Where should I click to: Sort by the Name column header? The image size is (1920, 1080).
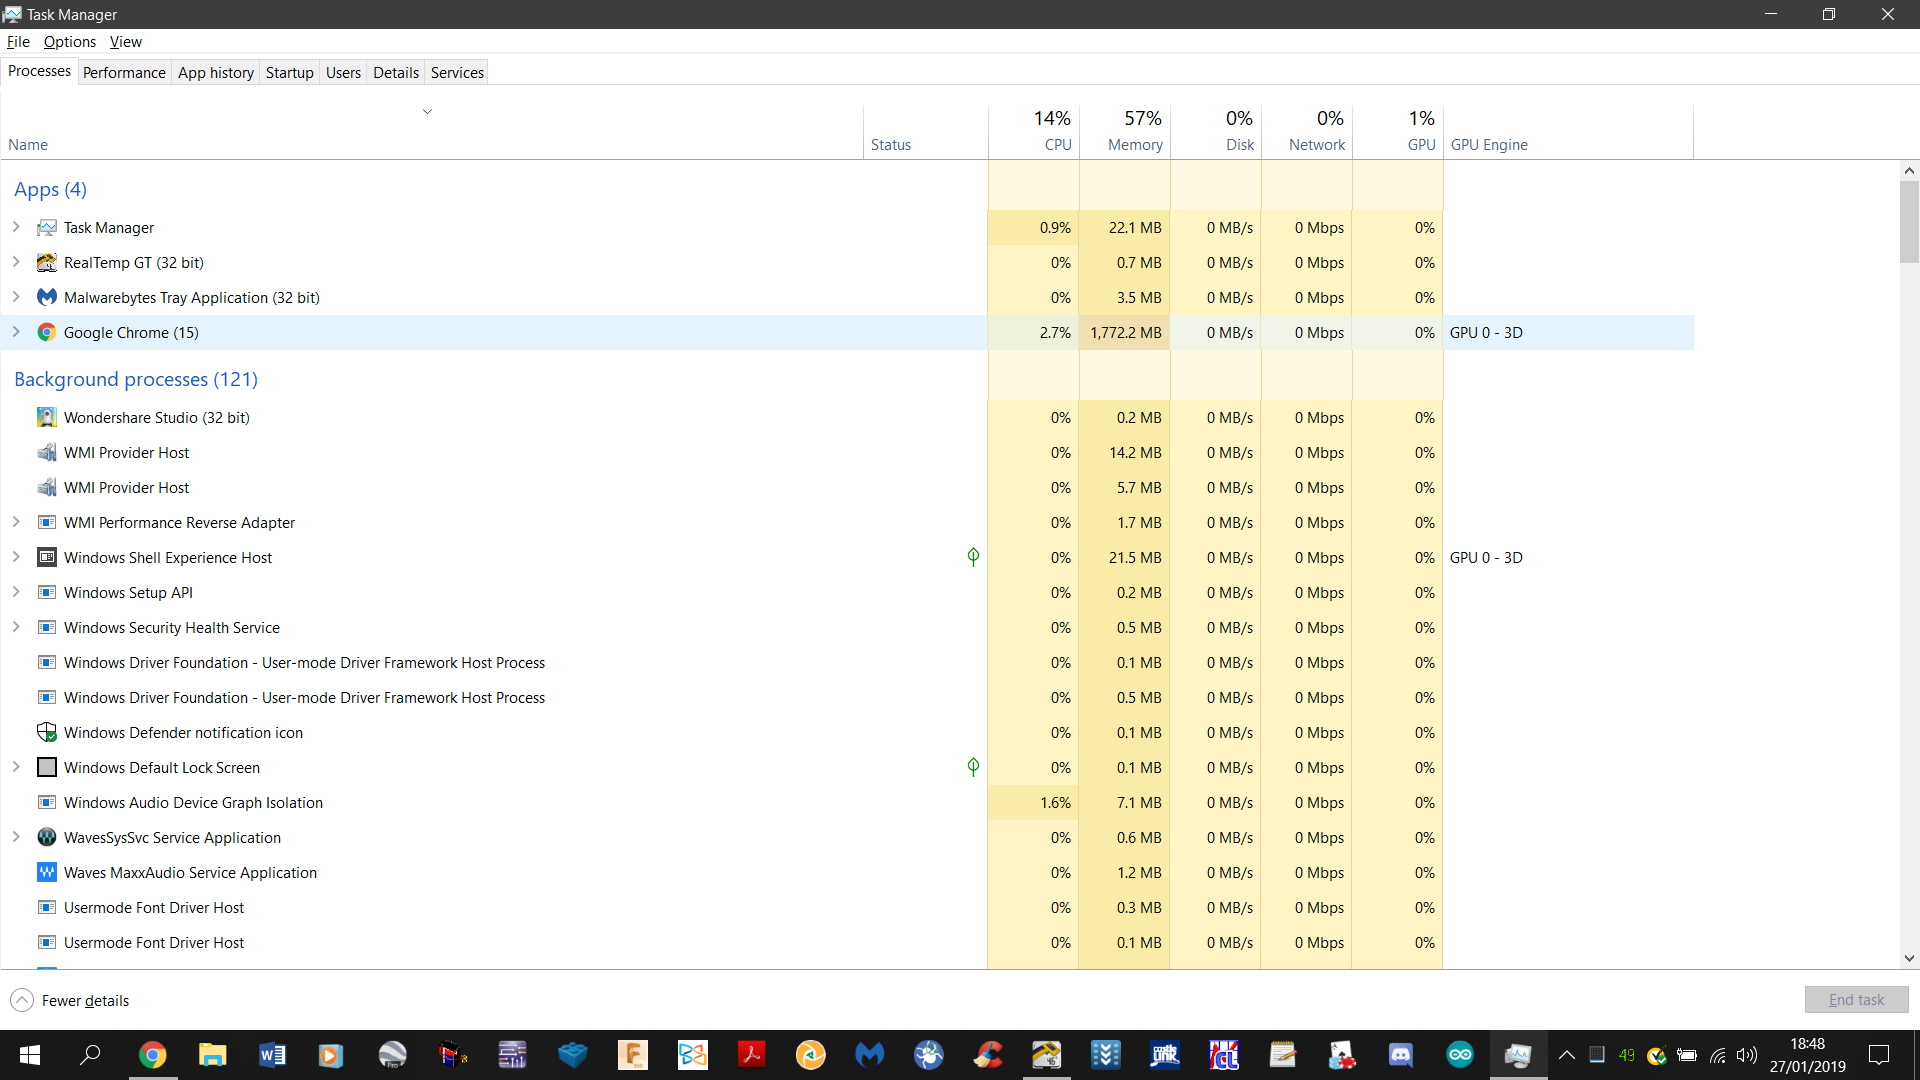pyautogui.click(x=432, y=131)
